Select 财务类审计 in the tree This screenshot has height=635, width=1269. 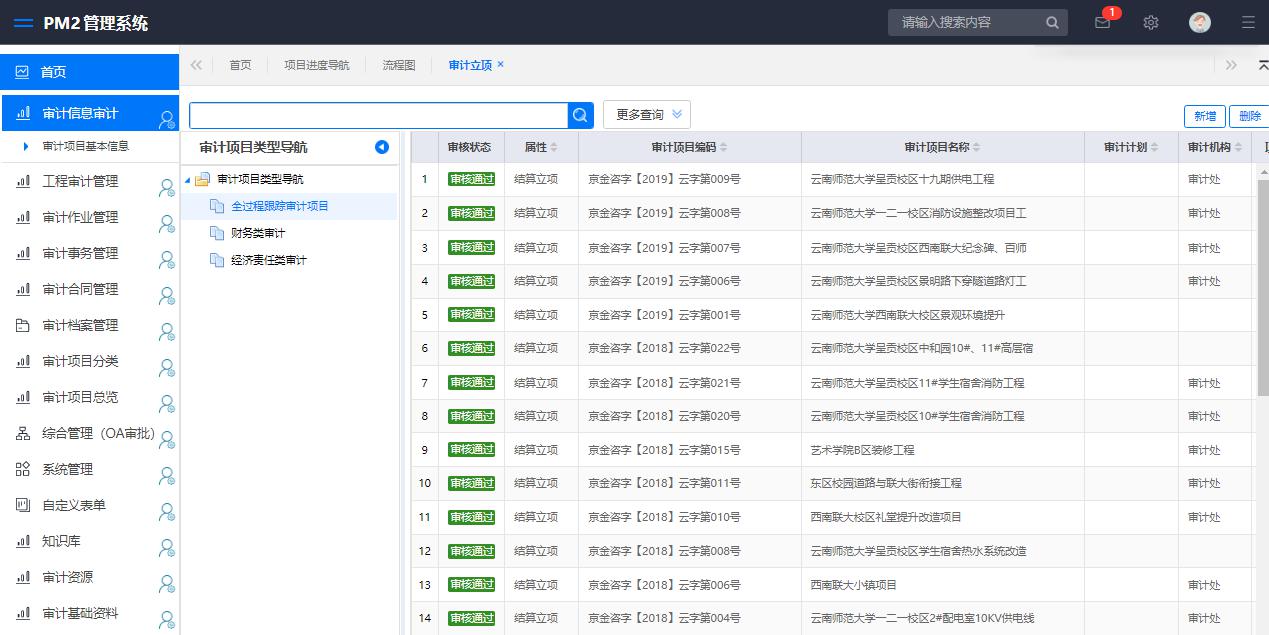(x=258, y=233)
